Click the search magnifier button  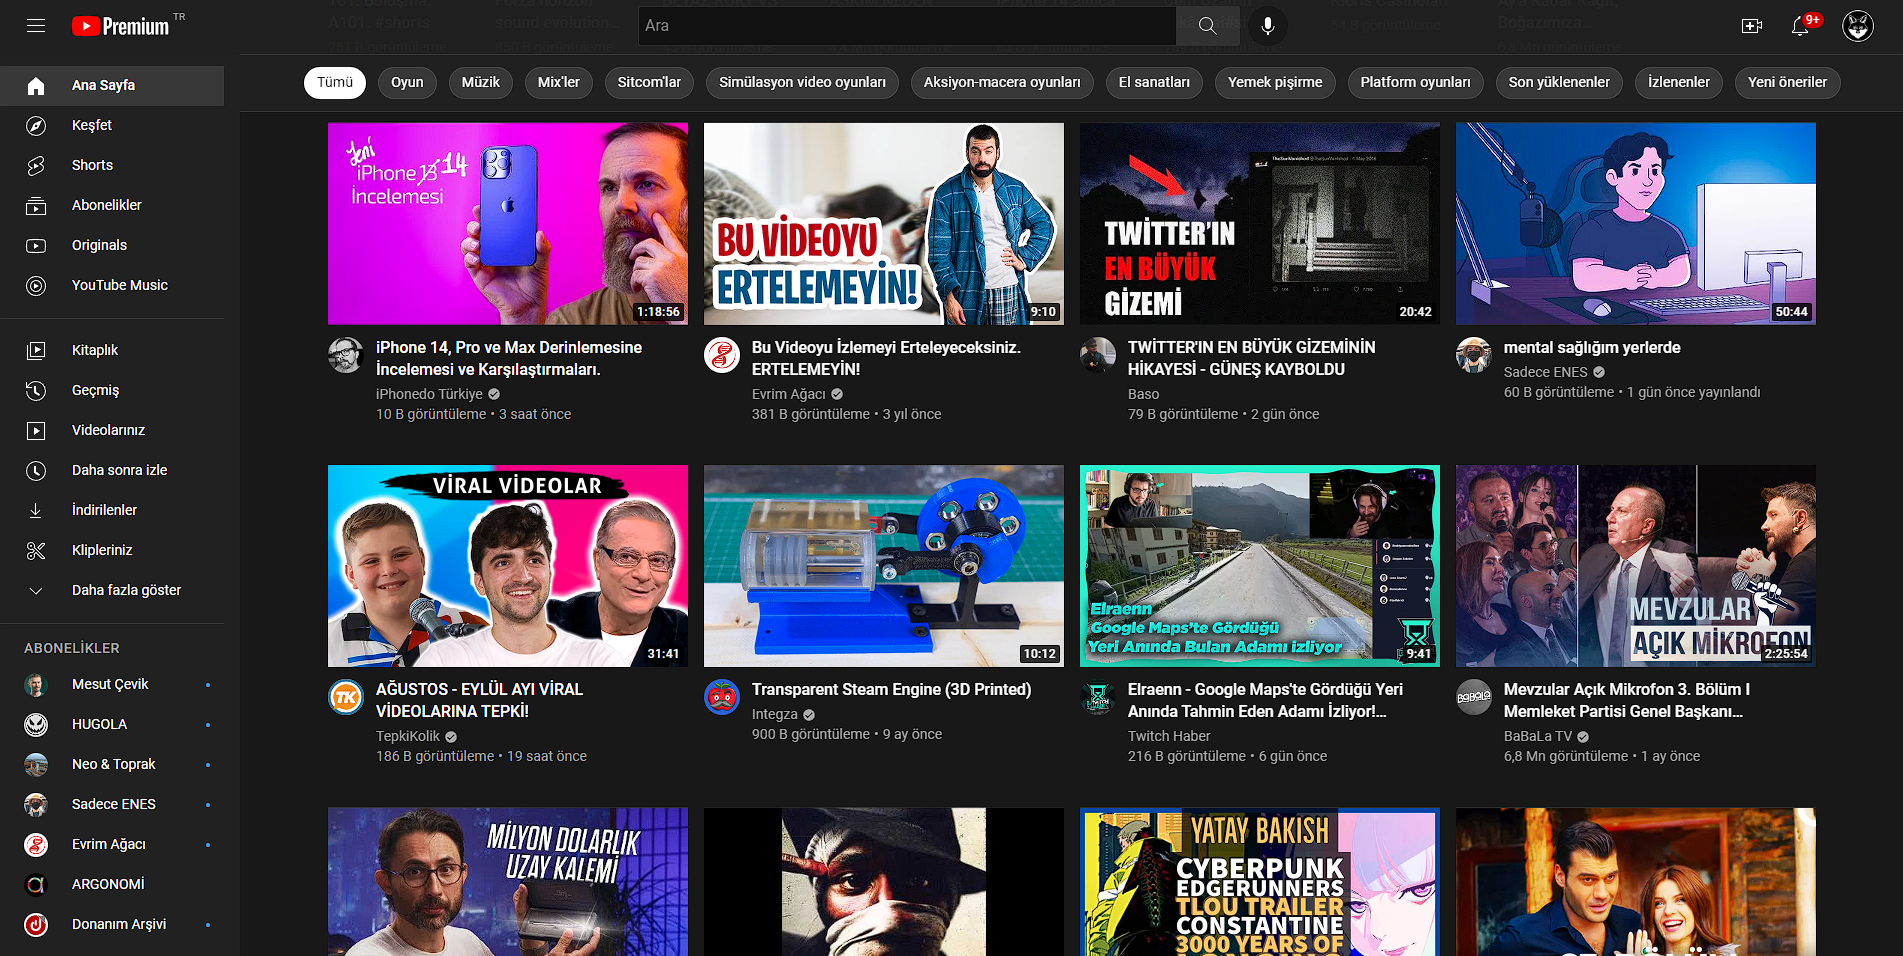(x=1208, y=26)
